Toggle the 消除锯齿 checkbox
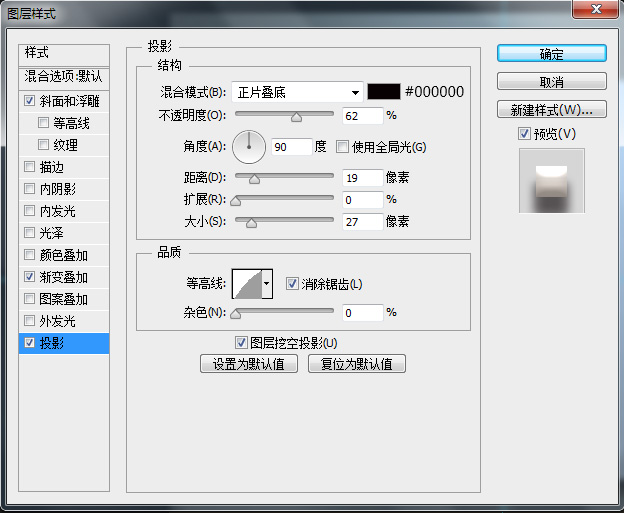Viewport: 624px width, 513px height. pos(292,284)
